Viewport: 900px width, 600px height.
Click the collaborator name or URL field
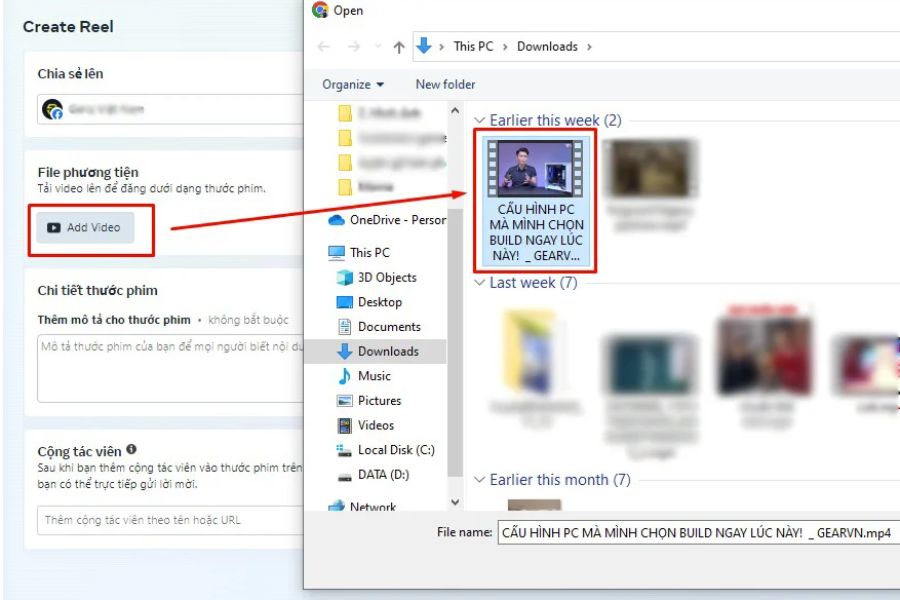coord(170,520)
